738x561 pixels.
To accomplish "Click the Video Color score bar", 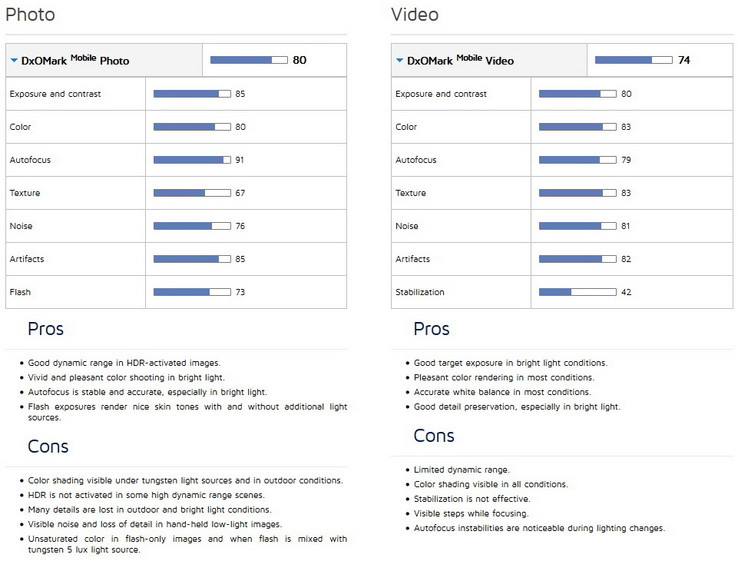I will point(577,127).
